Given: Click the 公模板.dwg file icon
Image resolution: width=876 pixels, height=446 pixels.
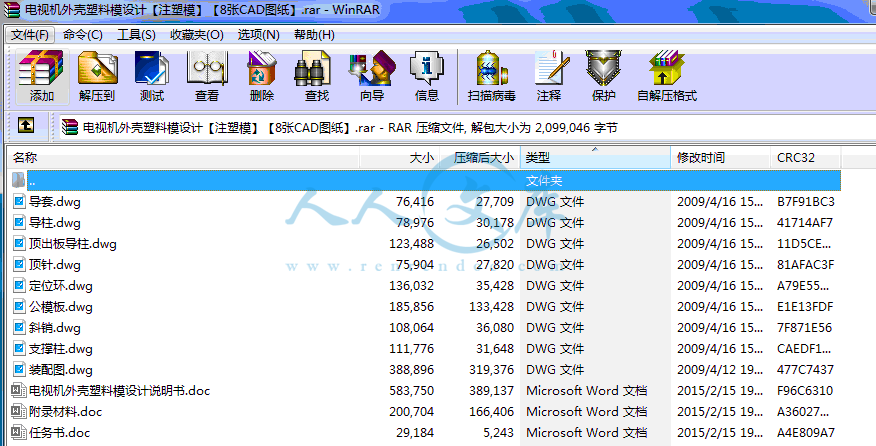Looking at the screenshot, I should point(20,306).
